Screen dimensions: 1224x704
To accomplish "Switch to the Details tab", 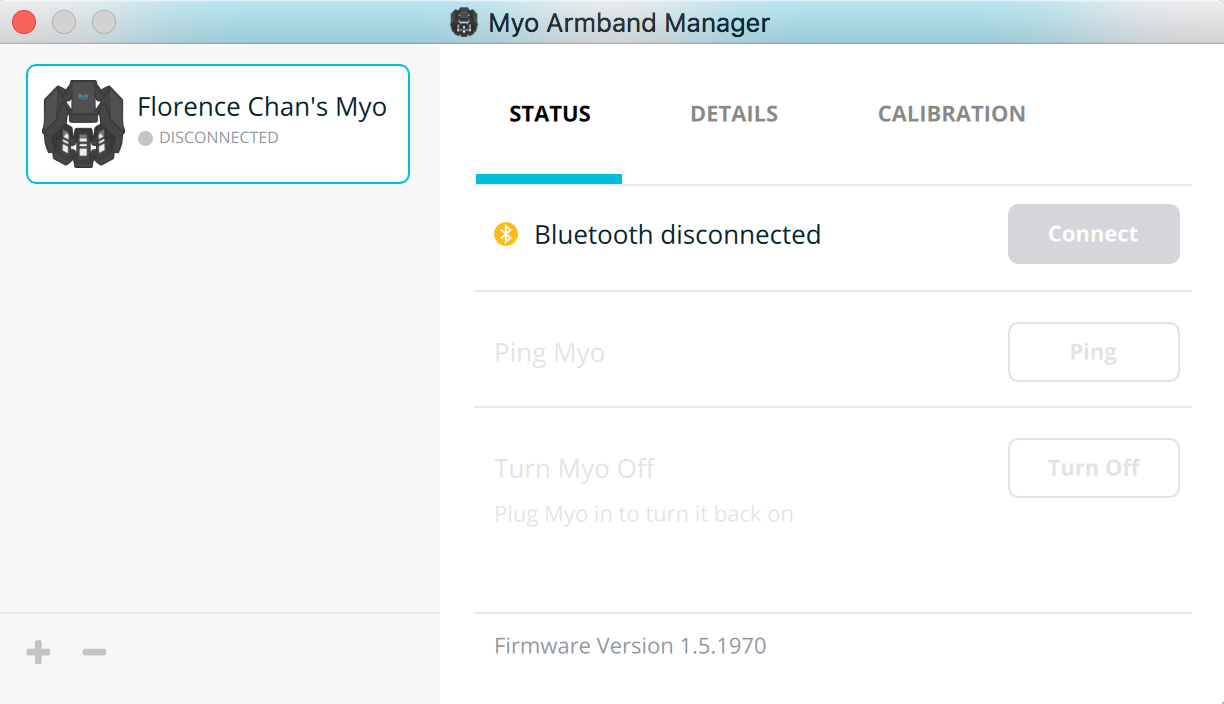I will click(x=734, y=114).
